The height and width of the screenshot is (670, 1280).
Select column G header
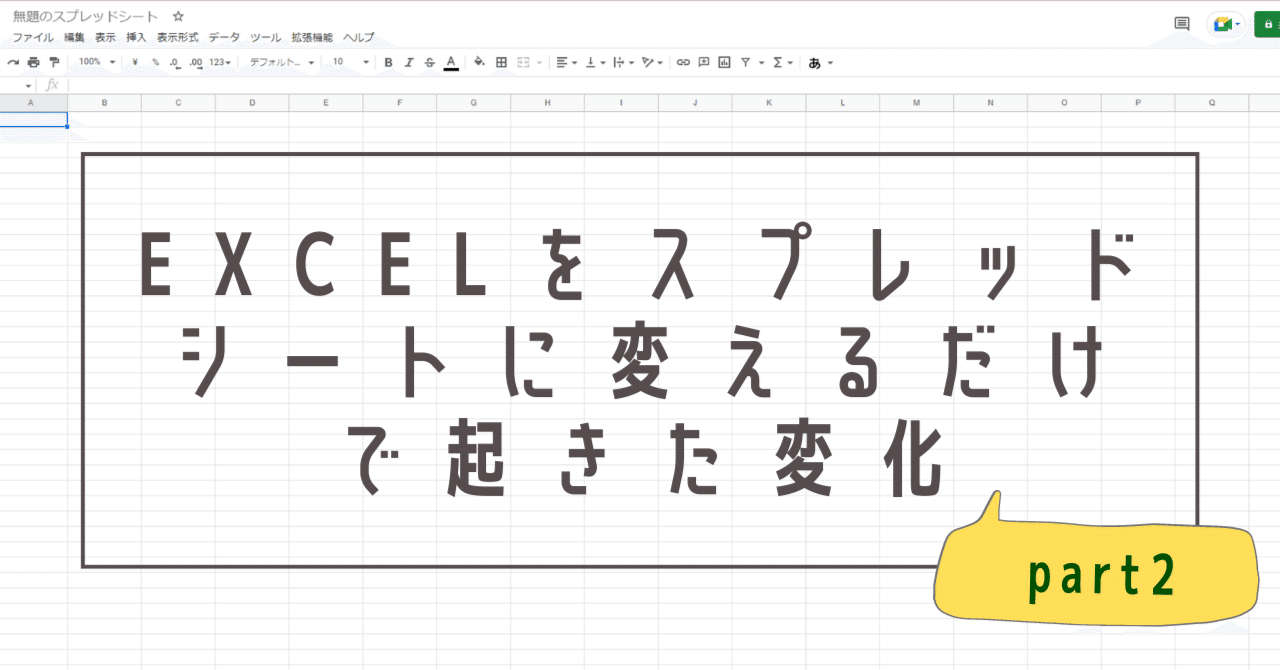474,103
